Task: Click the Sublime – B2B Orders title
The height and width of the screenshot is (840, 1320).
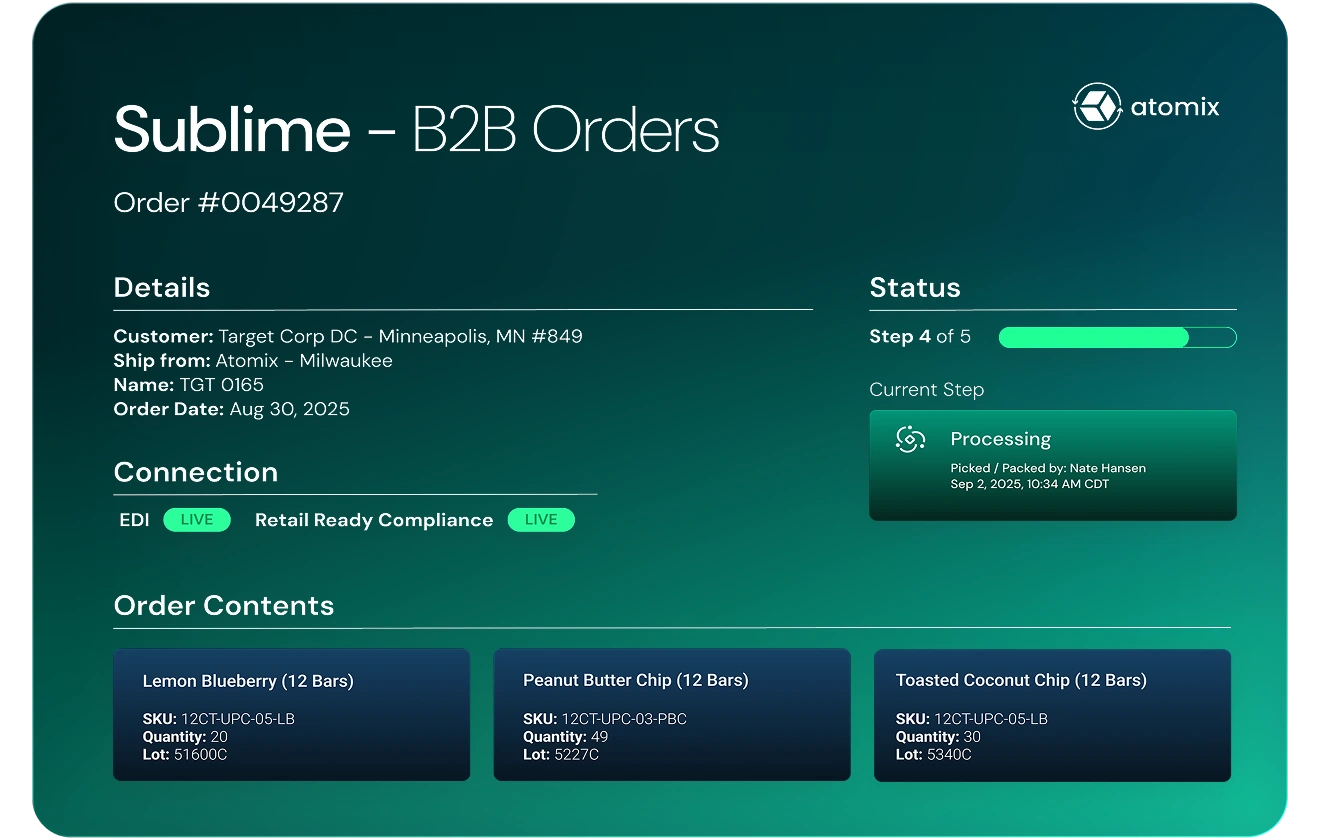Action: coord(416,130)
